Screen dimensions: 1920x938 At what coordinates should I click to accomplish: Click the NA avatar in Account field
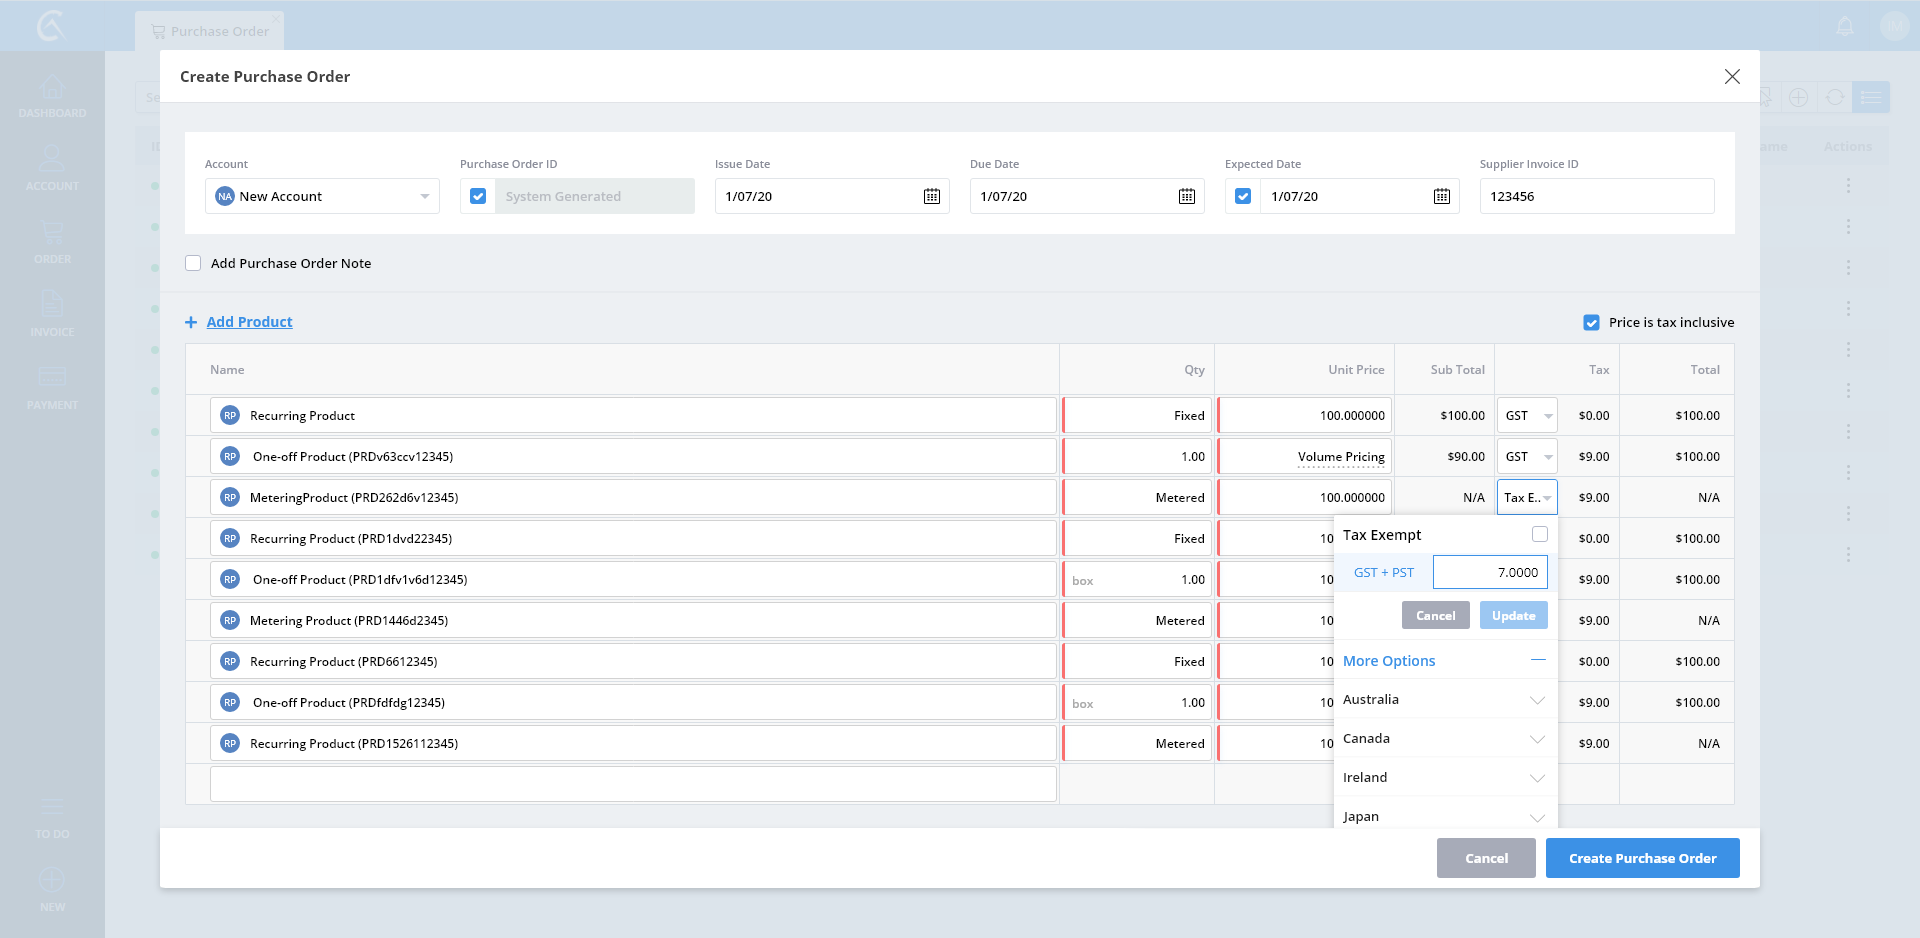(225, 196)
